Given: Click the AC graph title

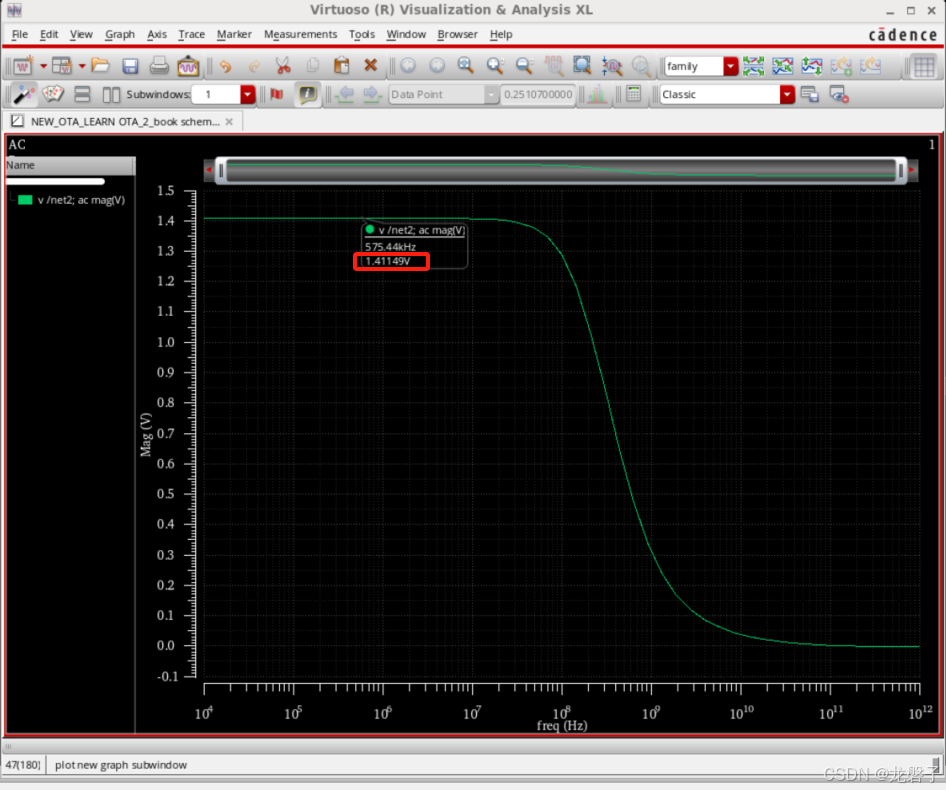Looking at the screenshot, I should click(x=17, y=145).
